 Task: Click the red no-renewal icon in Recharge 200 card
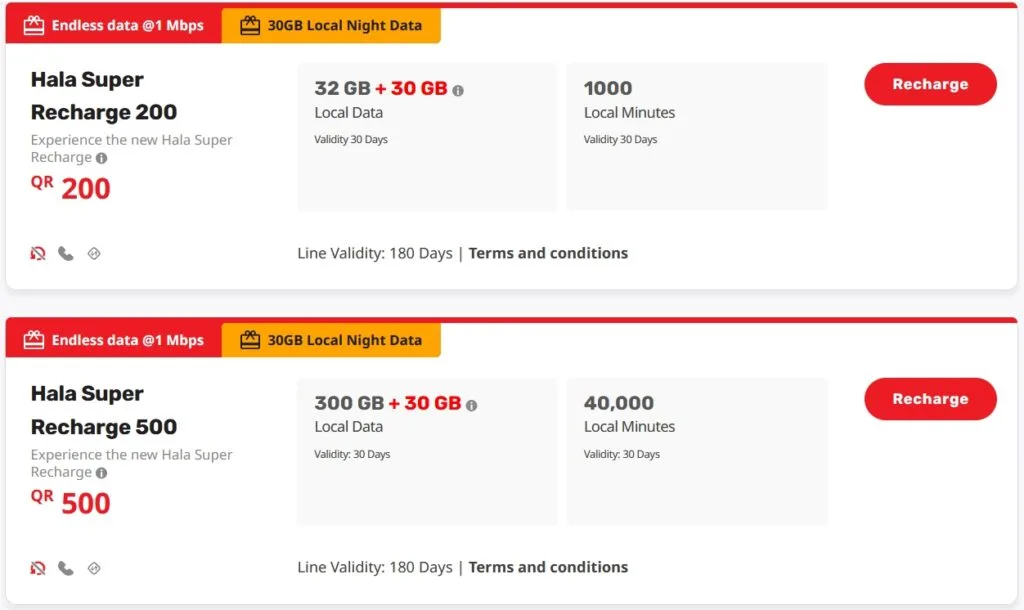point(38,254)
